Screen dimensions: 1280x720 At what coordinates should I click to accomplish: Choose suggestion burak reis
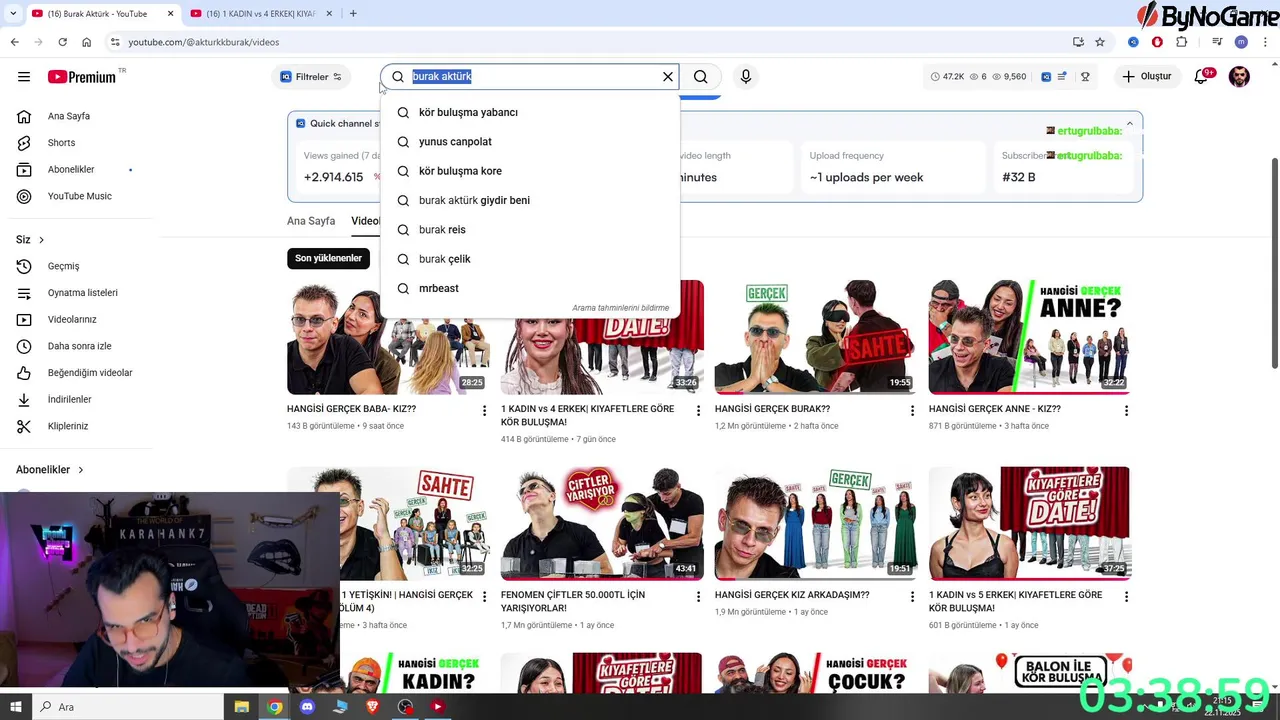(530, 230)
